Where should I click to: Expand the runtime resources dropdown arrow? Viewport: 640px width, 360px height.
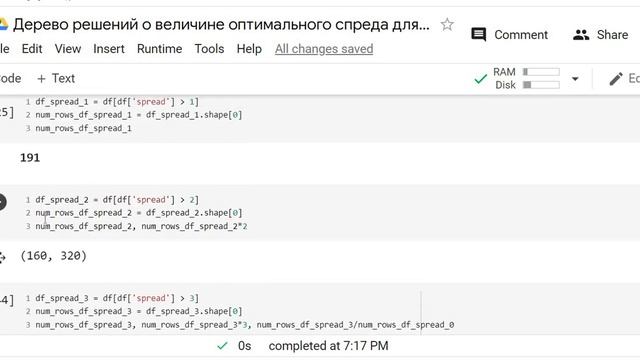point(575,79)
